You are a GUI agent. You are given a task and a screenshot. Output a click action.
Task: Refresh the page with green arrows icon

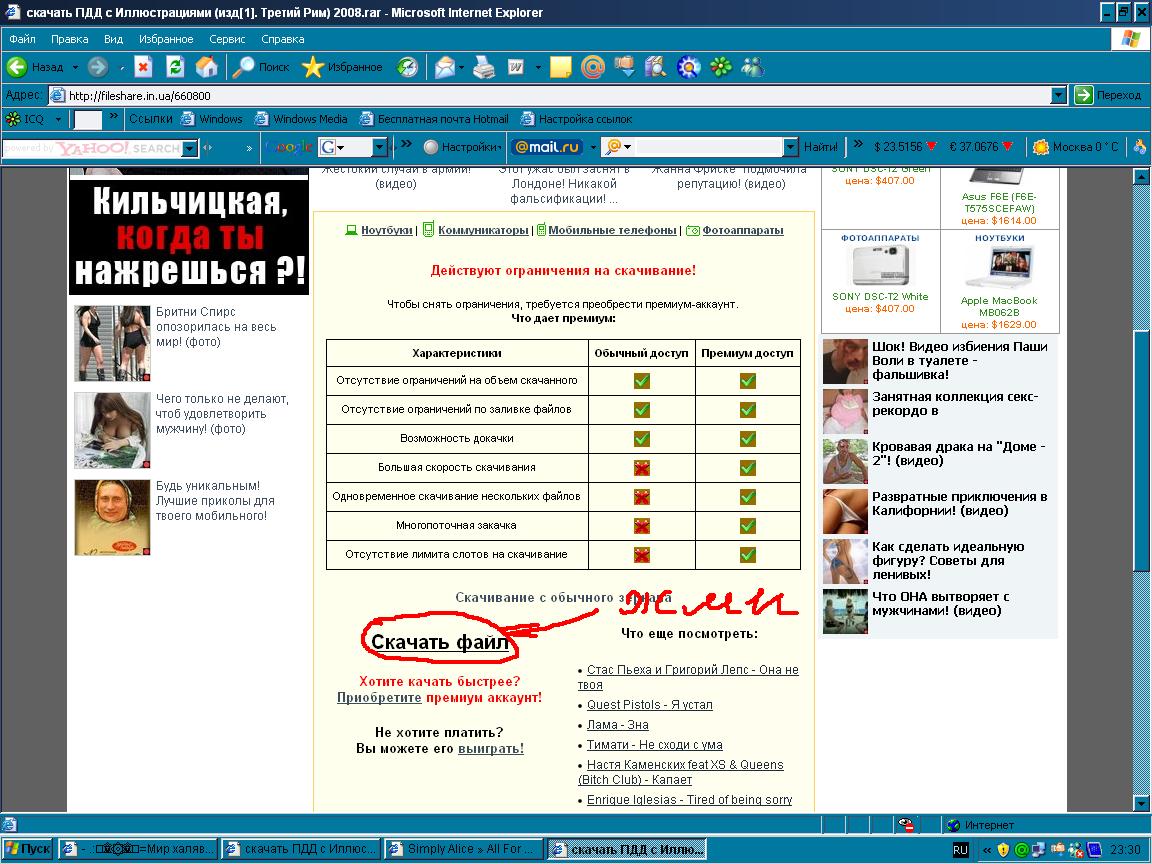click(x=175, y=67)
